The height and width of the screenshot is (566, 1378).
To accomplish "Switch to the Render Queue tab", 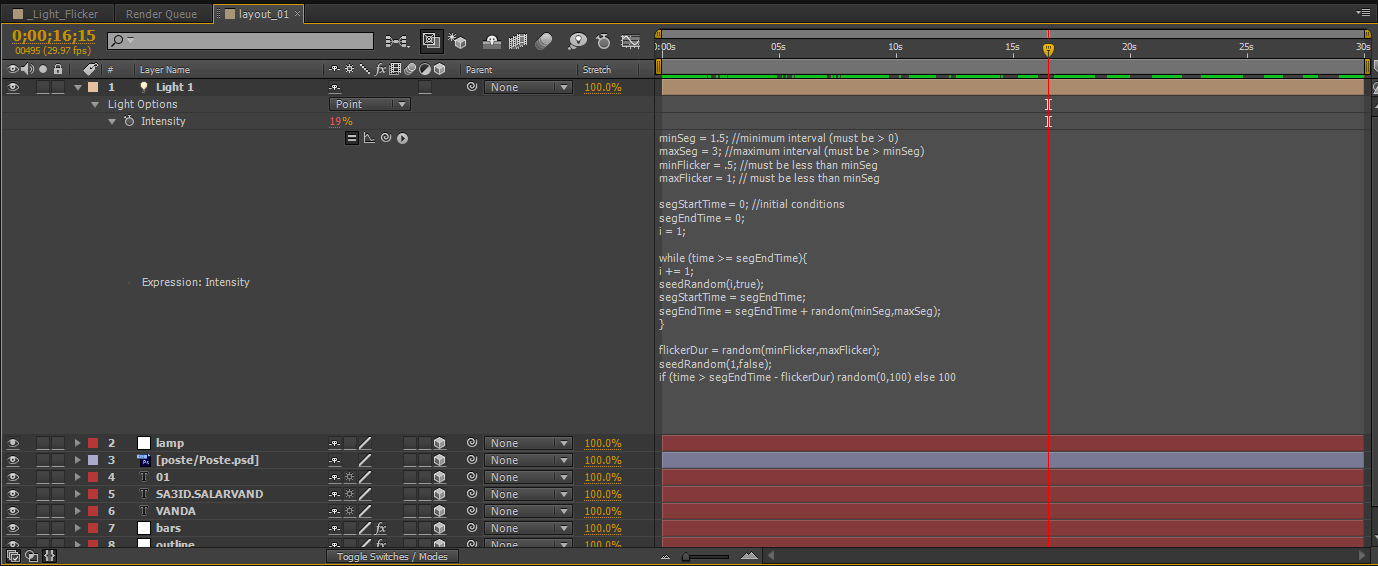I will 162,14.
